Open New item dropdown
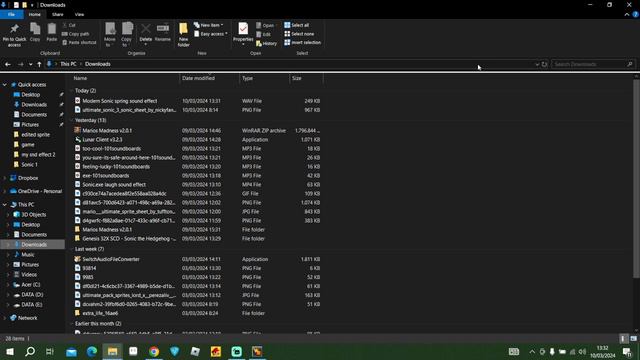 [x=209, y=25]
